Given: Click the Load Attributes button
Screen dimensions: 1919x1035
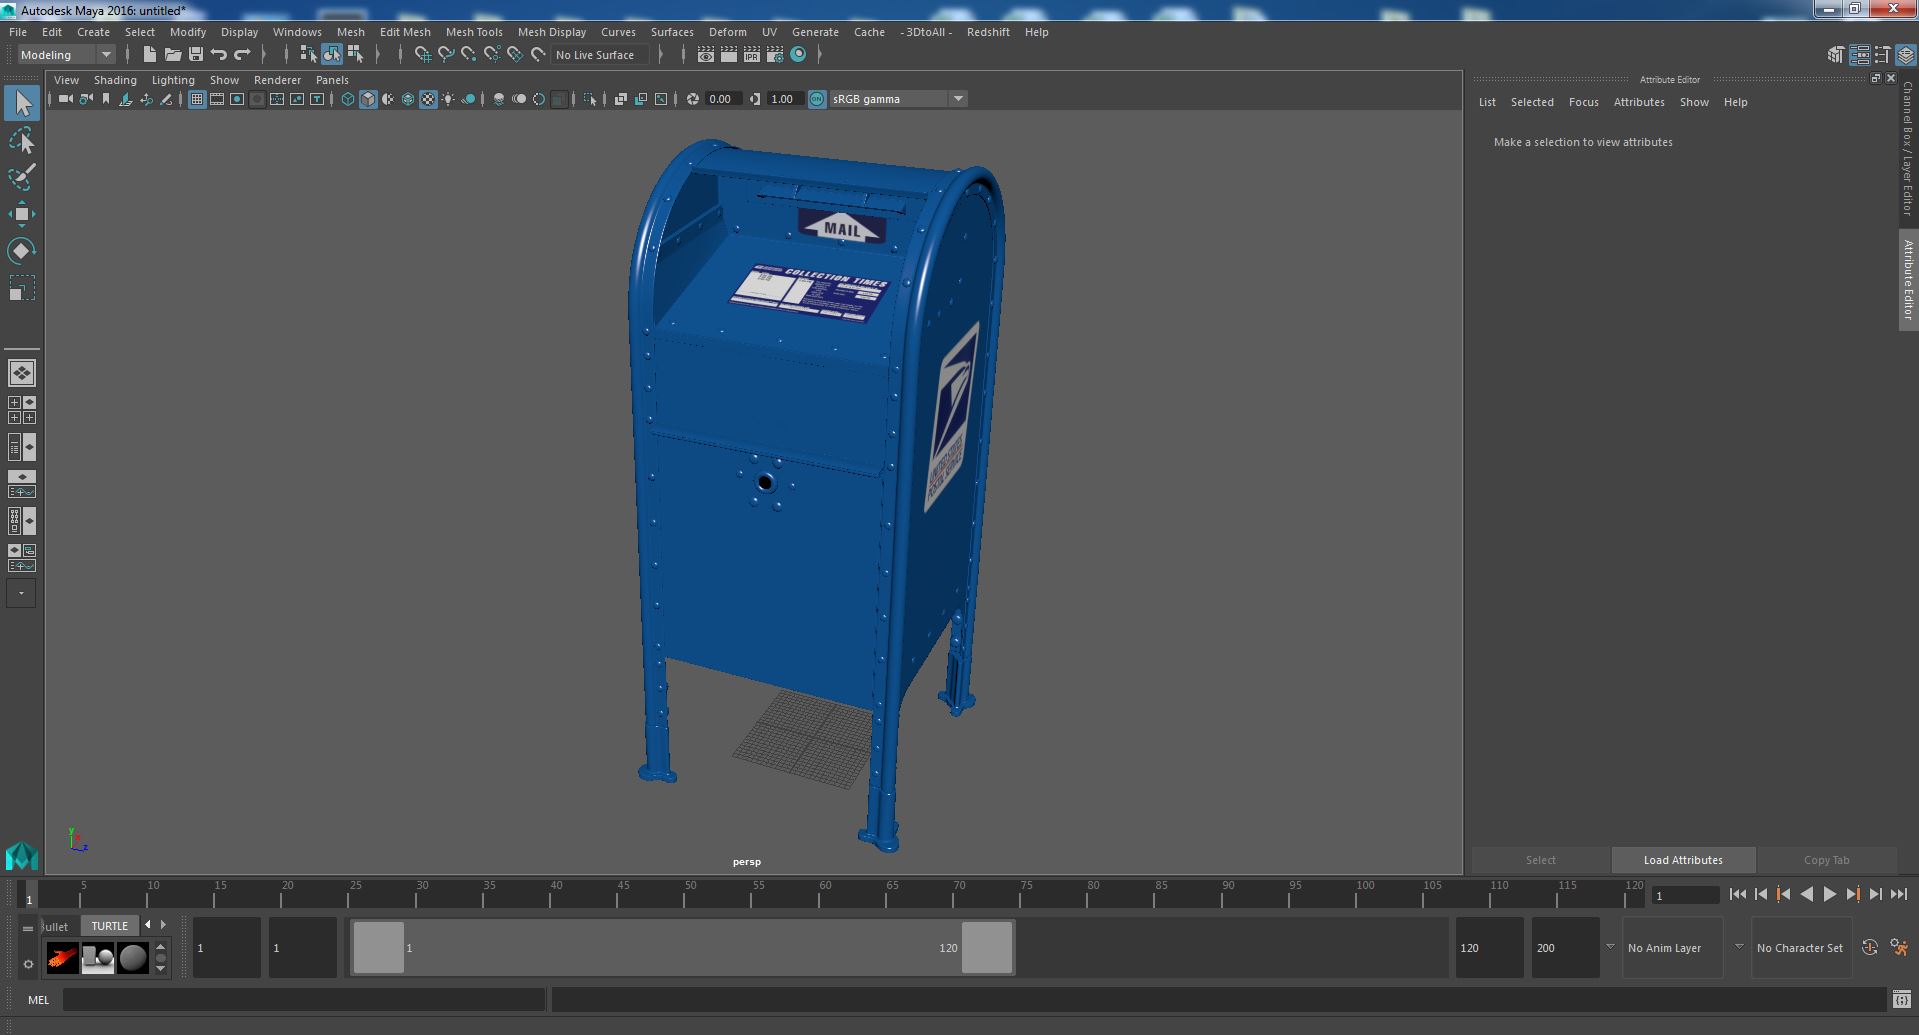Looking at the screenshot, I should click(x=1683, y=860).
